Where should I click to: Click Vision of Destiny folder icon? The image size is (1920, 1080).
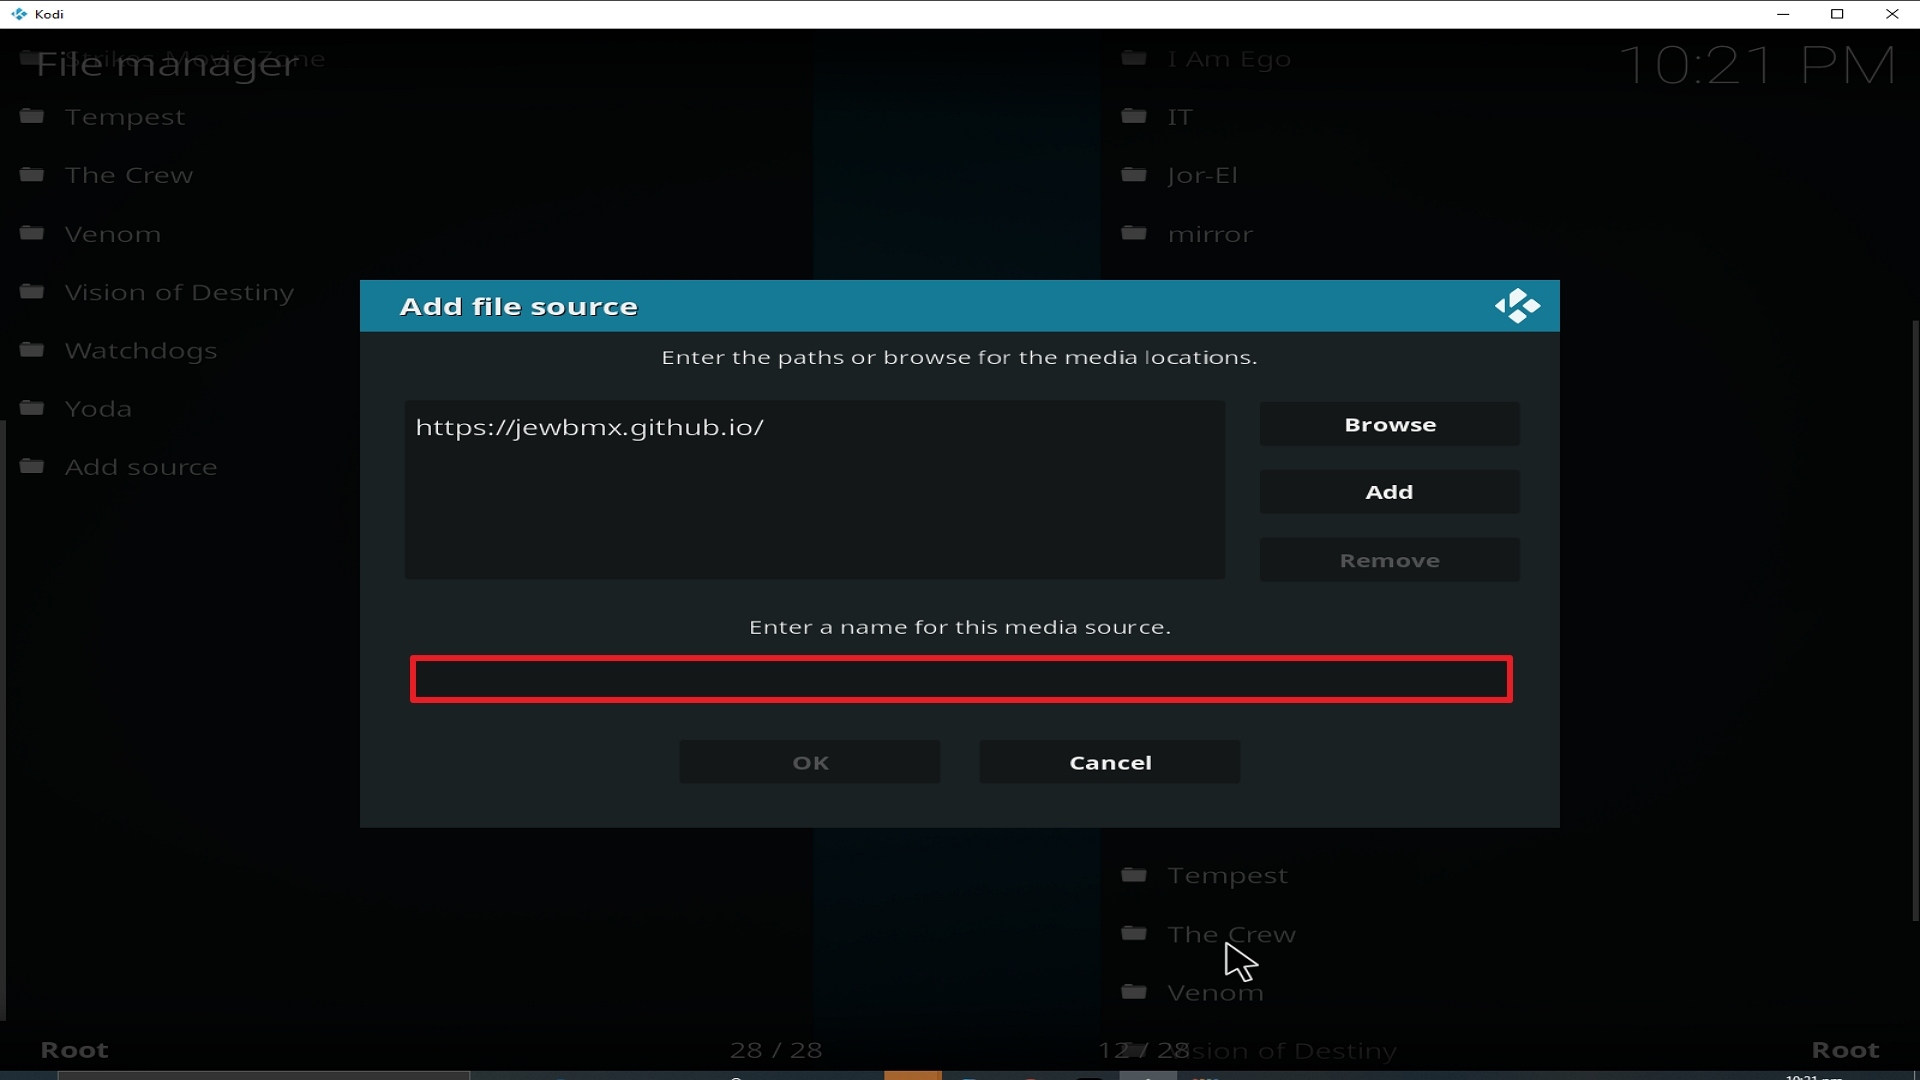pos(32,291)
